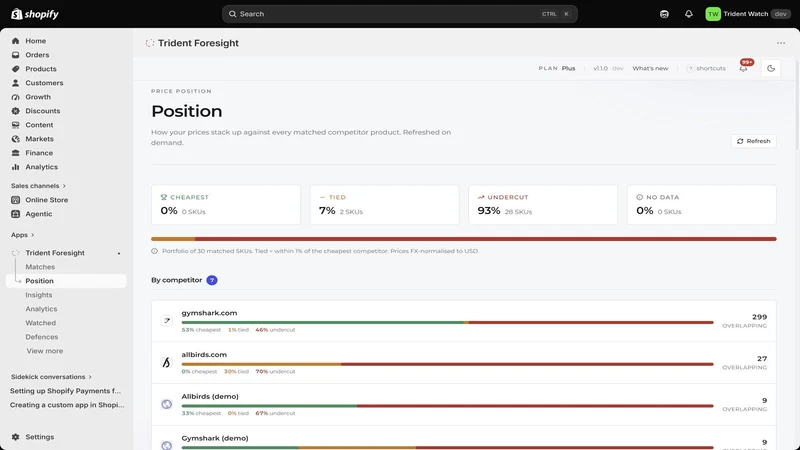This screenshot has width=800, height=450.
Task: Click the Customers person icon
Action: [15, 83]
